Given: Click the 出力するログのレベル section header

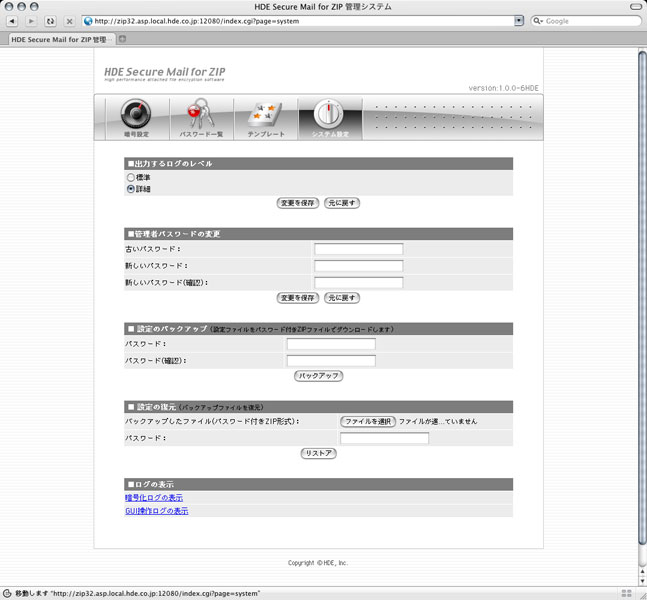Looking at the screenshot, I should [318, 164].
